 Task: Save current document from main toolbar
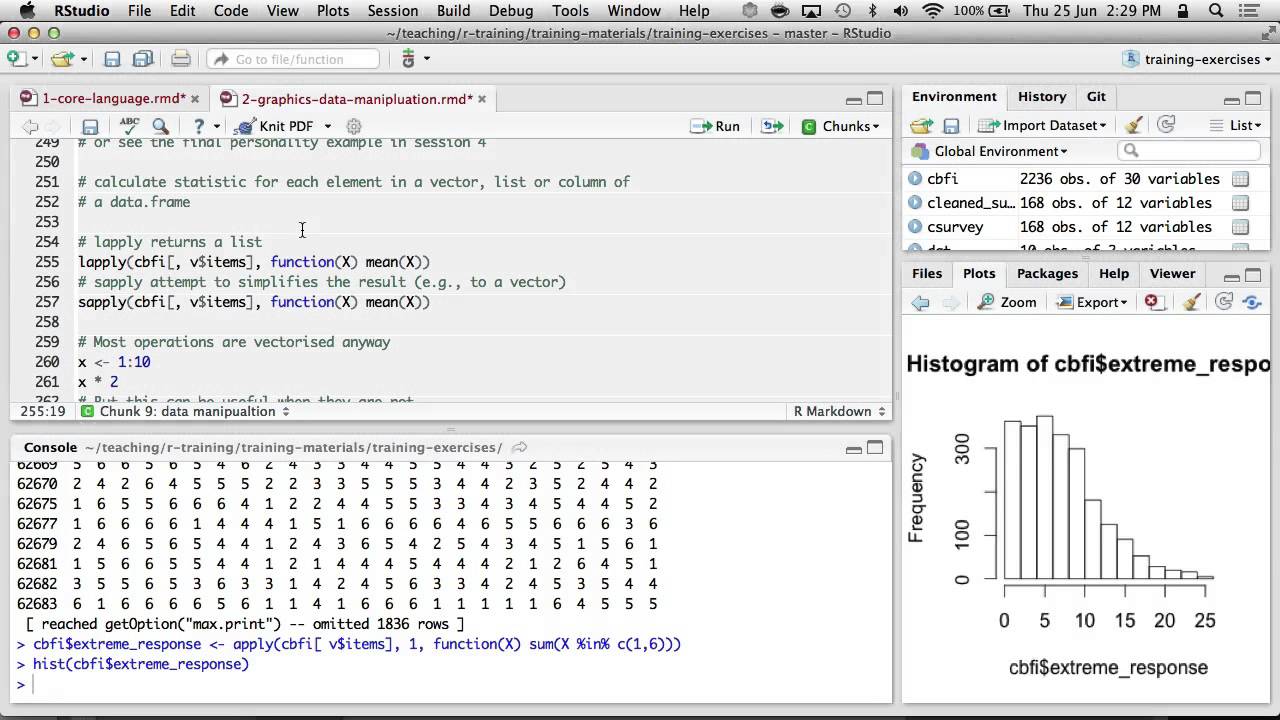pos(112,59)
